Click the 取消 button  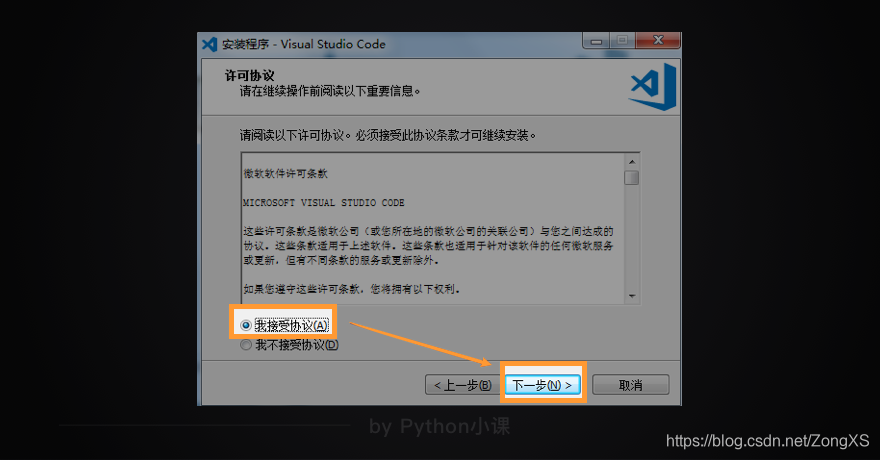(630, 385)
